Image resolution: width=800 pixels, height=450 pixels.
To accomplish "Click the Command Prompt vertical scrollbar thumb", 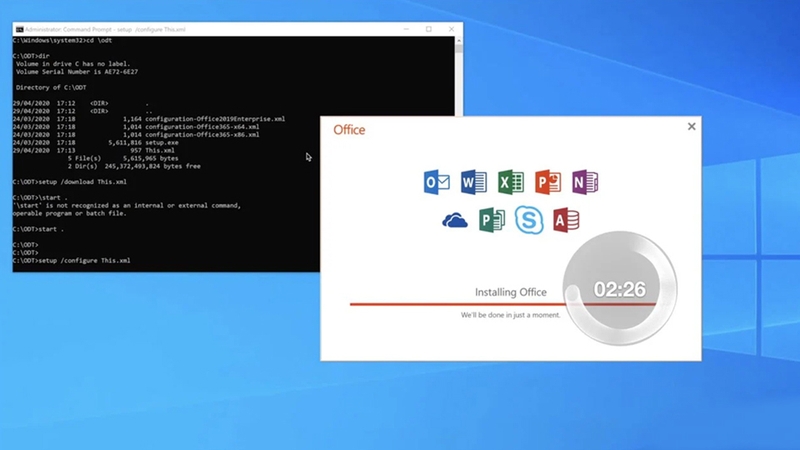I will pyautogui.click(x=459, y=48).
